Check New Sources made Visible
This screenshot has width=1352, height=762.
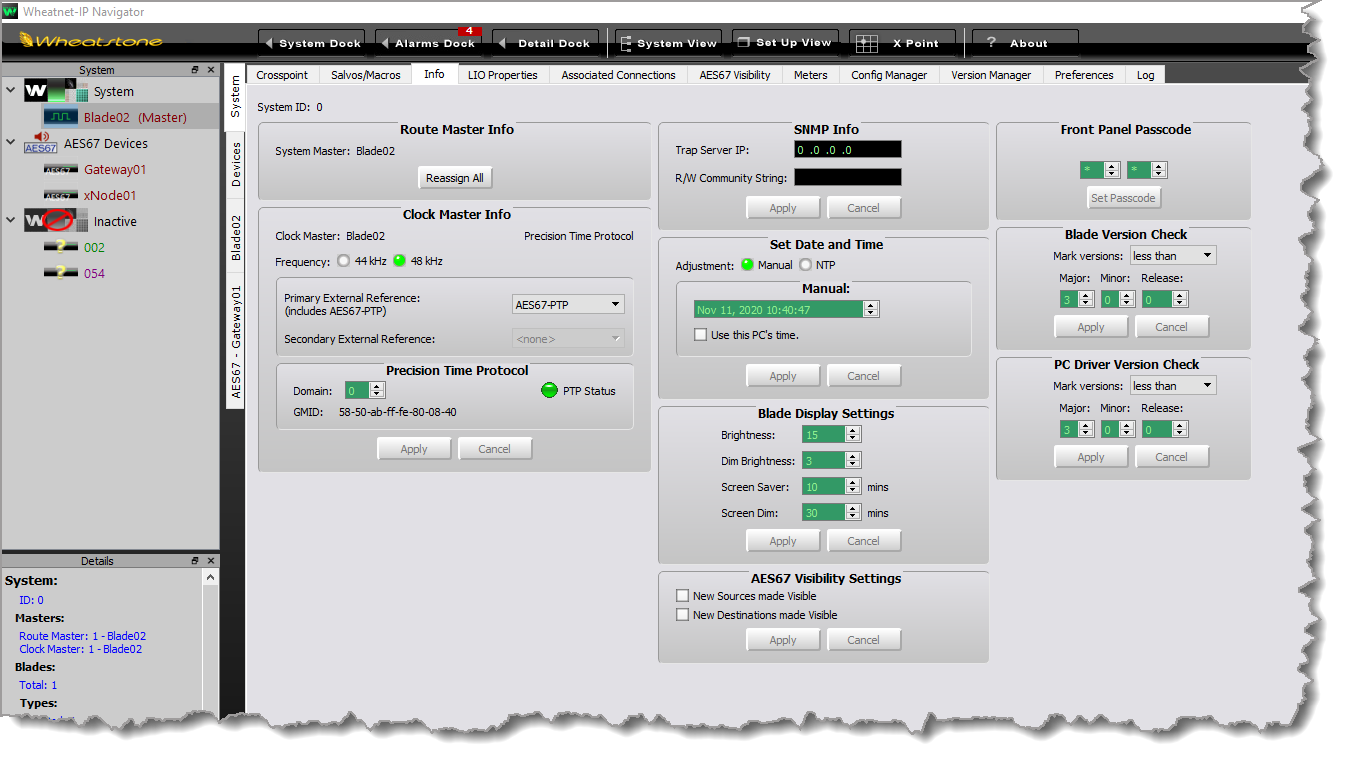pyautogui.click(x=683, y=596)
